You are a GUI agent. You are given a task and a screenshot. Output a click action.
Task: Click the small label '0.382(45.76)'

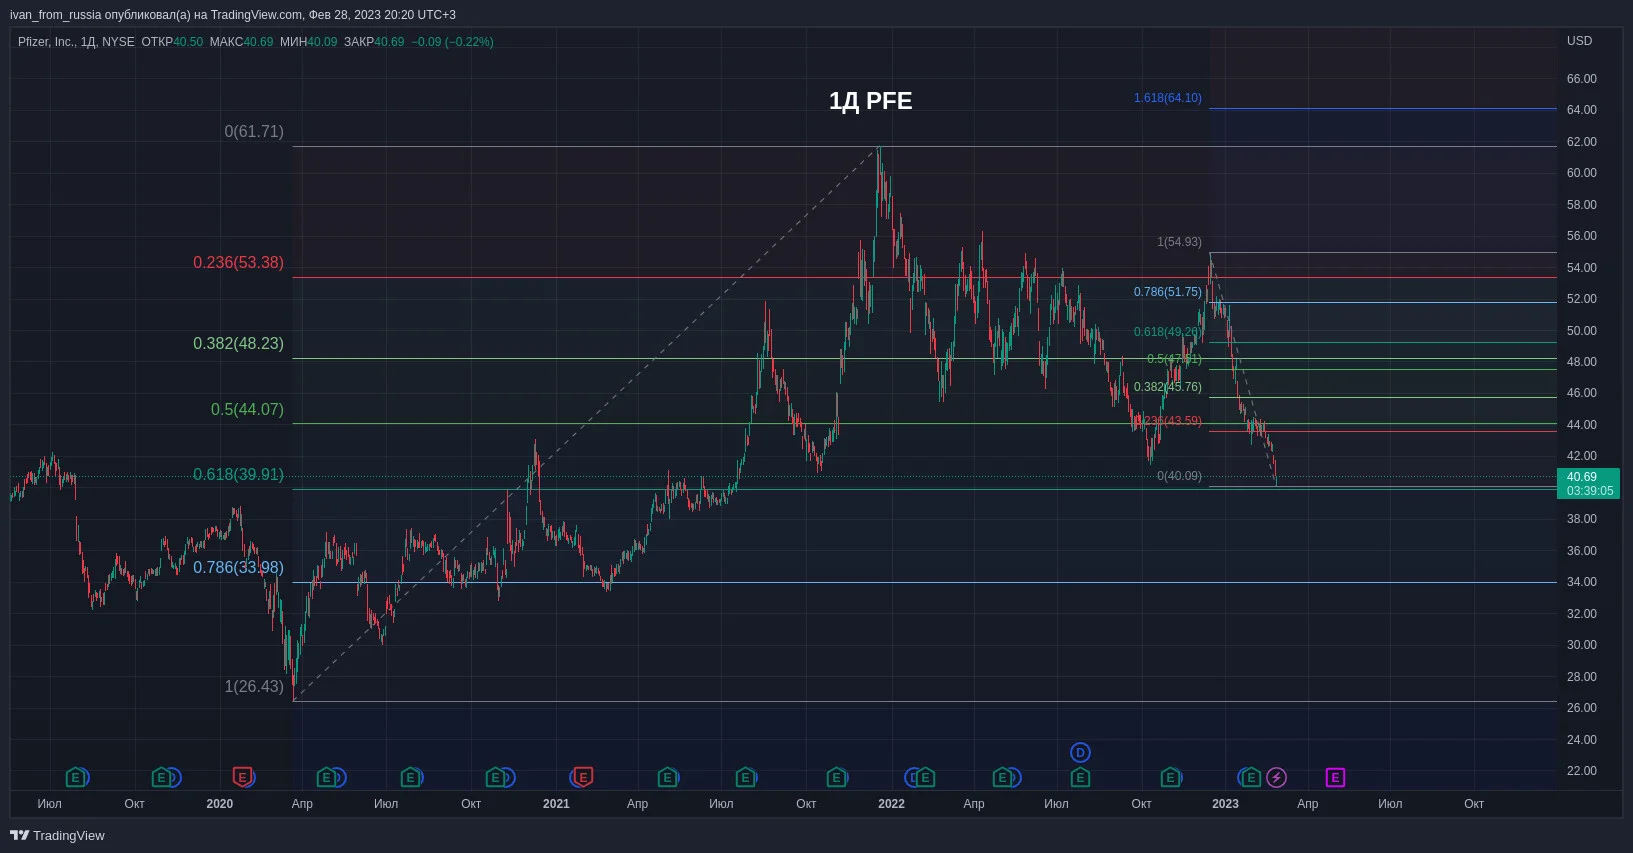click(x=1168, y=387)
